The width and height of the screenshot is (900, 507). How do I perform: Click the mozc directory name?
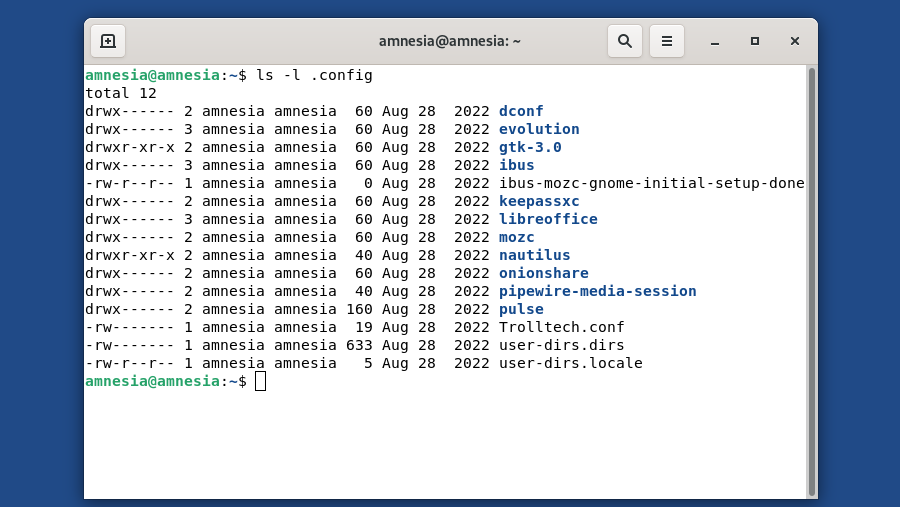[517, 237]
